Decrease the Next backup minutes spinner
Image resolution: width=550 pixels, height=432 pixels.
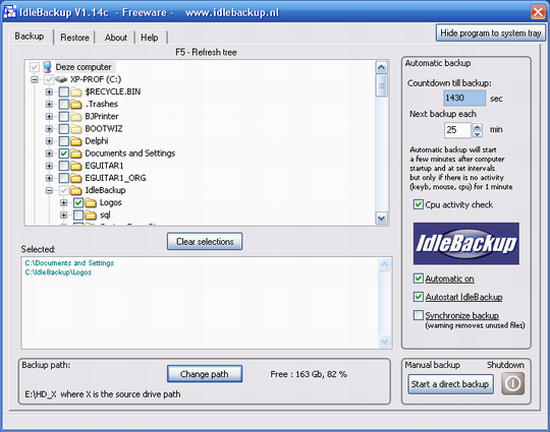coord(477,134)
